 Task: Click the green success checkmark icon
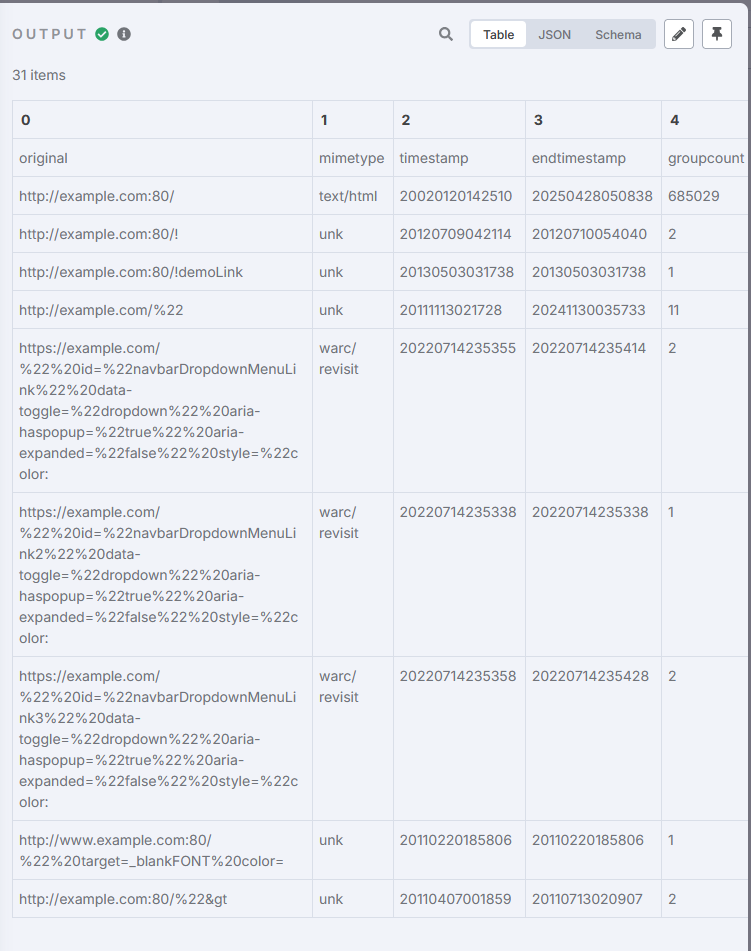tap(102, 34)
